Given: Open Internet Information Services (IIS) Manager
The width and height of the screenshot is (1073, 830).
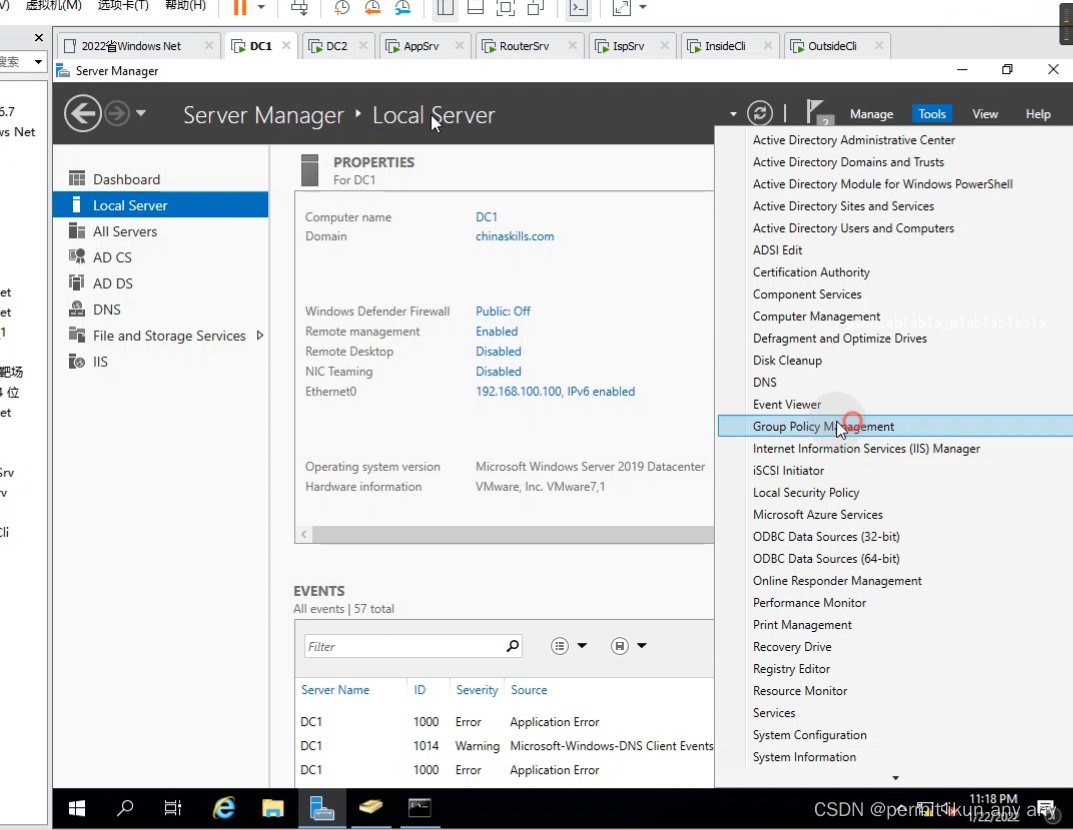Looking at the screenshot, I should coord(866,448).
